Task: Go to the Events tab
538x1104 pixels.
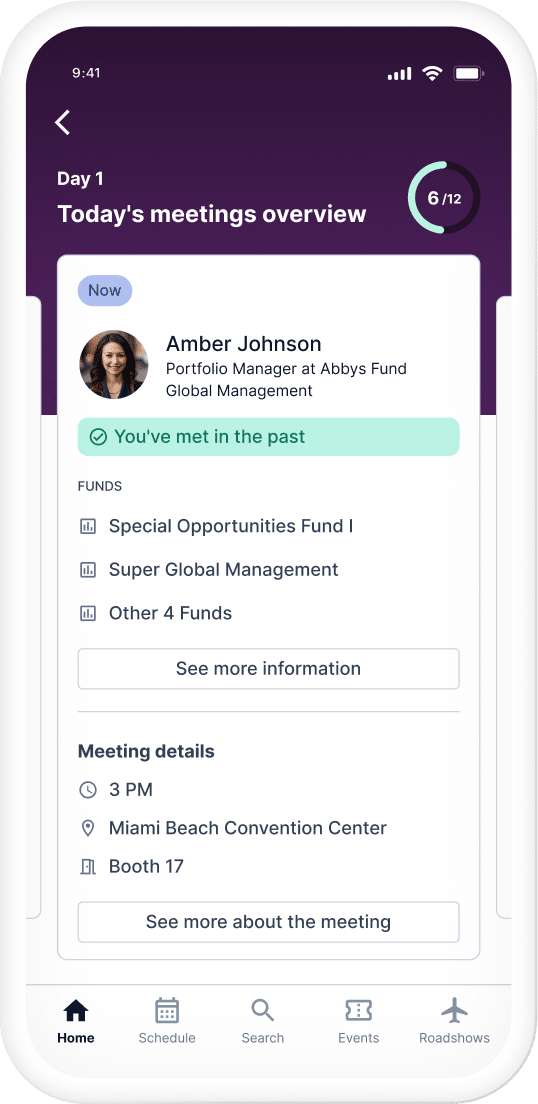Action: pyautogui.click(x=358, y=1022)
